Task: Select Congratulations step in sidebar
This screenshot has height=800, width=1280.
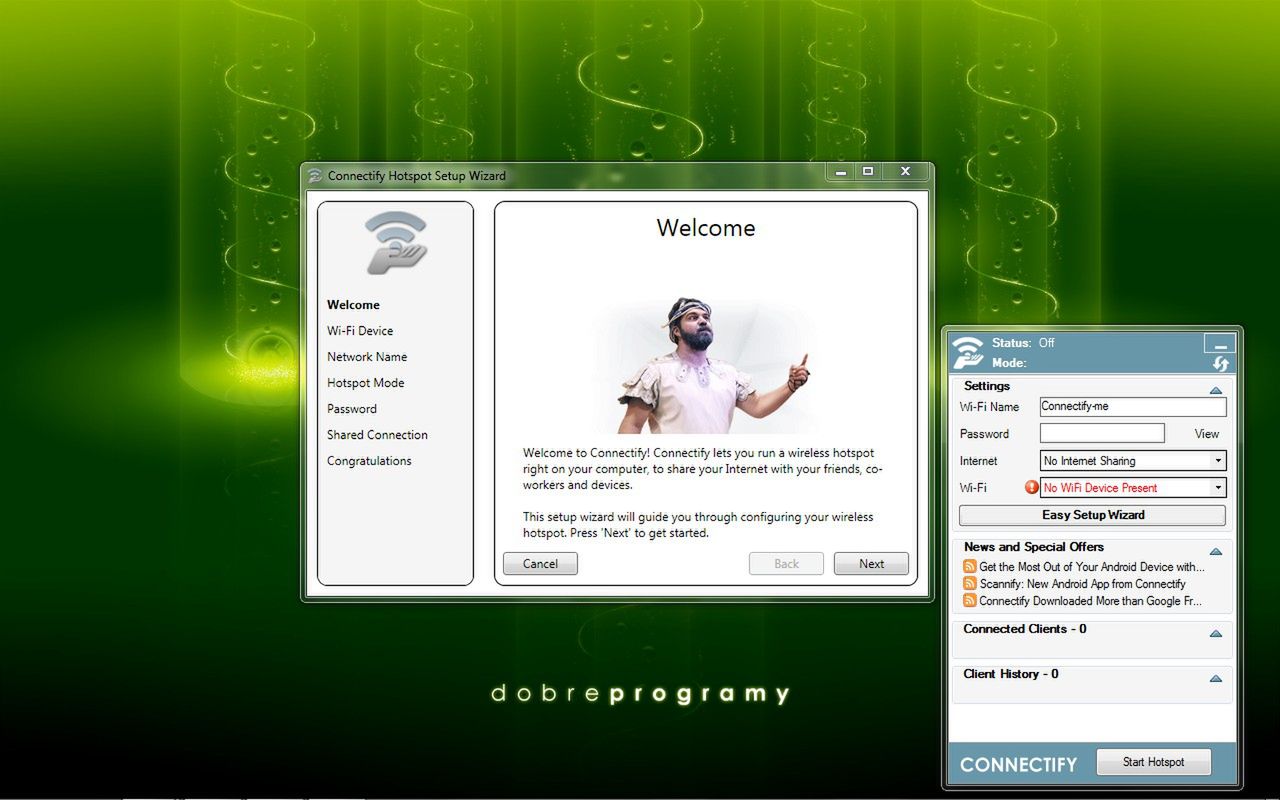Action: click(x=369, y=461)
